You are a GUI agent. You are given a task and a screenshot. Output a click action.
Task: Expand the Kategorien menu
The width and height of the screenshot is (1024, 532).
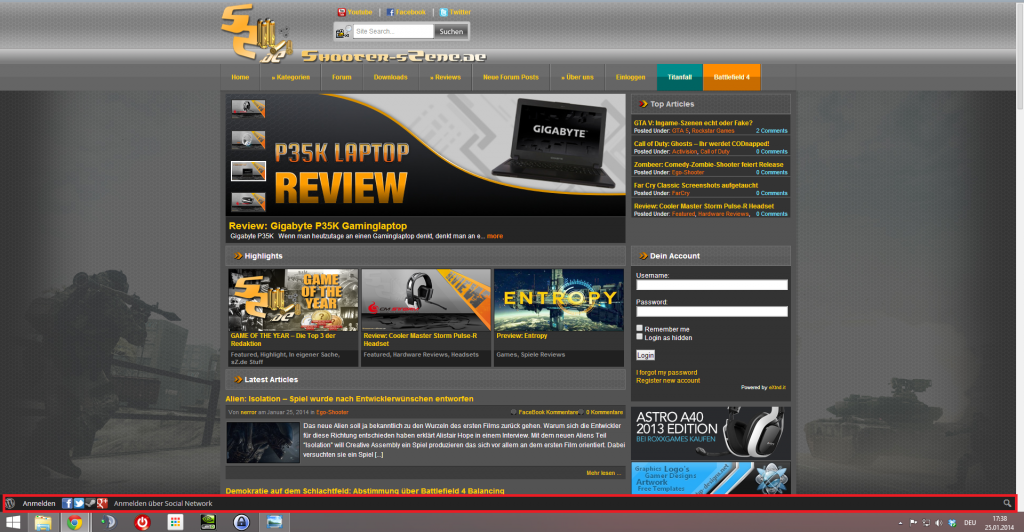291,77
